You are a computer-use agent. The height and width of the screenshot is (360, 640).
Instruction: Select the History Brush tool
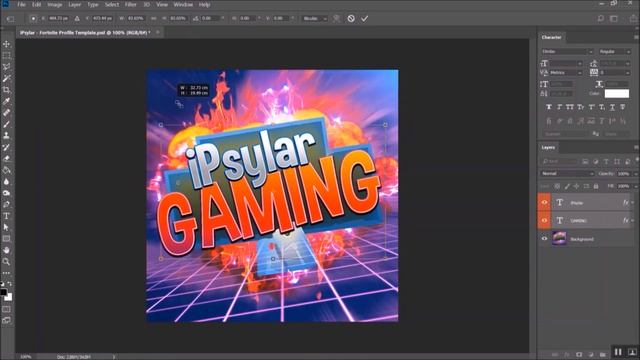(6, 147)
